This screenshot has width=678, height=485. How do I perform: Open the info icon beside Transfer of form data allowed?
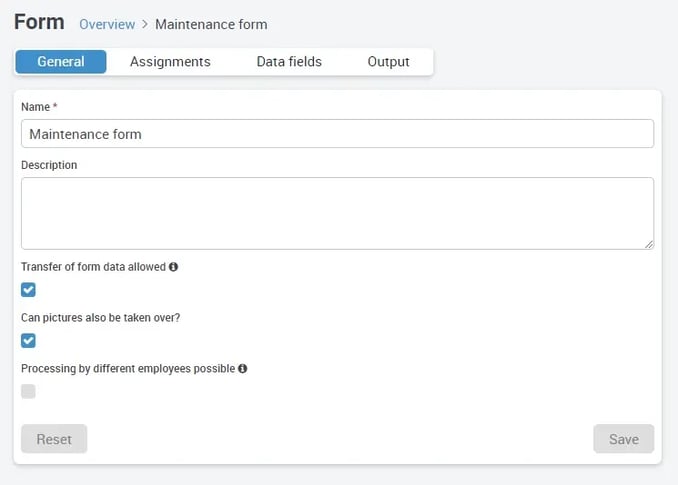(x=173, y=267)
